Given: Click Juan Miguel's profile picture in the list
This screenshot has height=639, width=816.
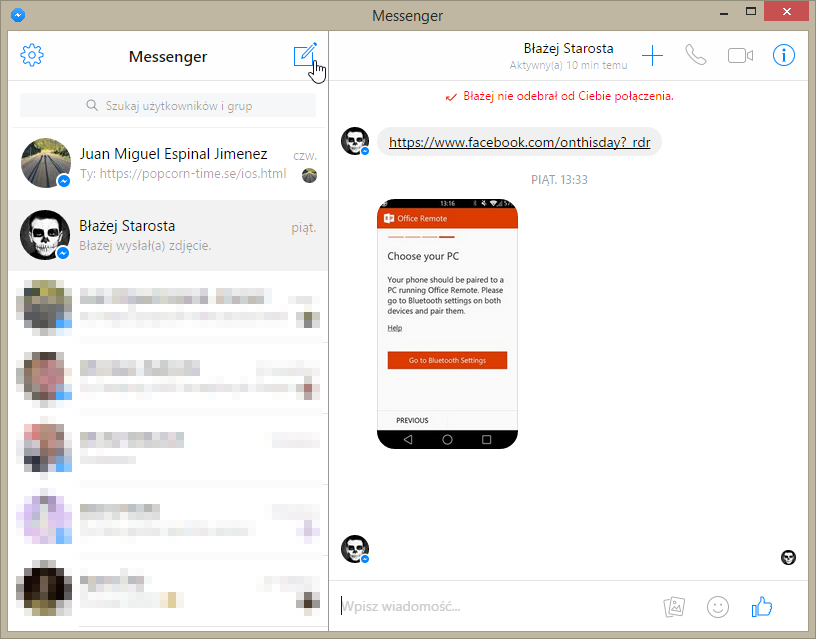Looking at the screenshot, I should [46, 163].
